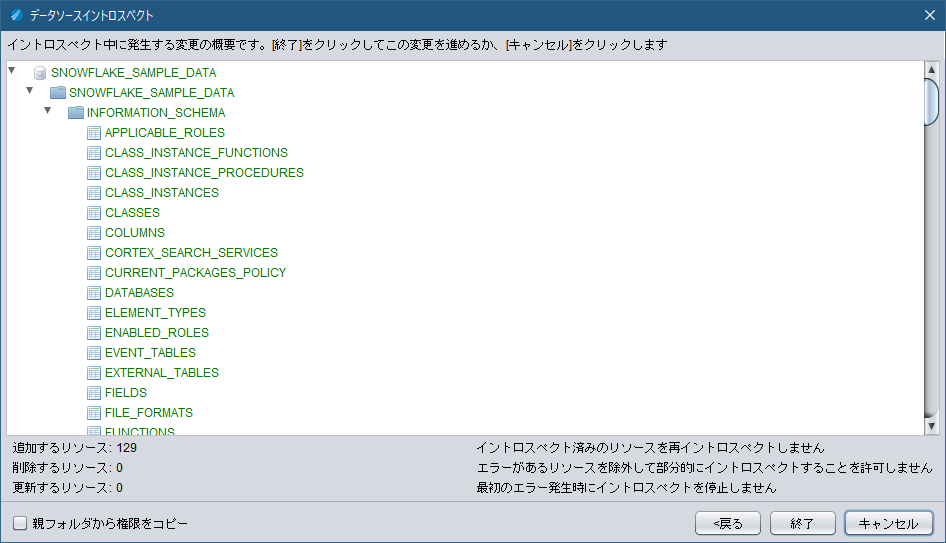The image size is (946, 543).
Task: Select the CLASS_INSTANCES row
Action: 162,192
